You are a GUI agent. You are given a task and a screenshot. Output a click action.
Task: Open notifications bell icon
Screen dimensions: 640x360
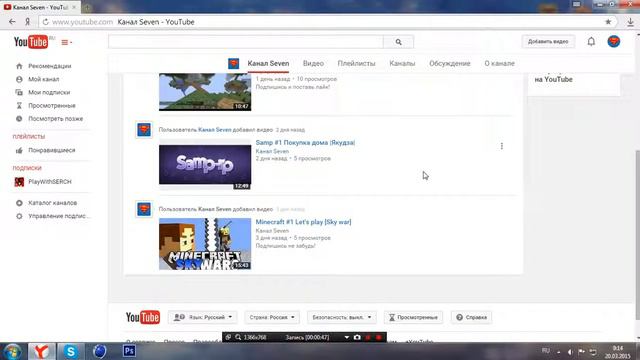click(591, 41)
